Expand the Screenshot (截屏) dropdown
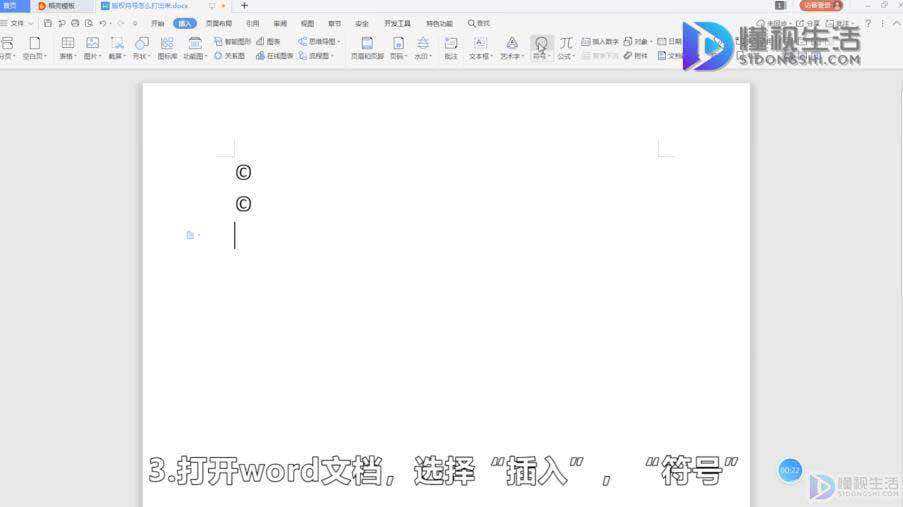This screenshot has height=507, width=903. (x=117, y=48)
